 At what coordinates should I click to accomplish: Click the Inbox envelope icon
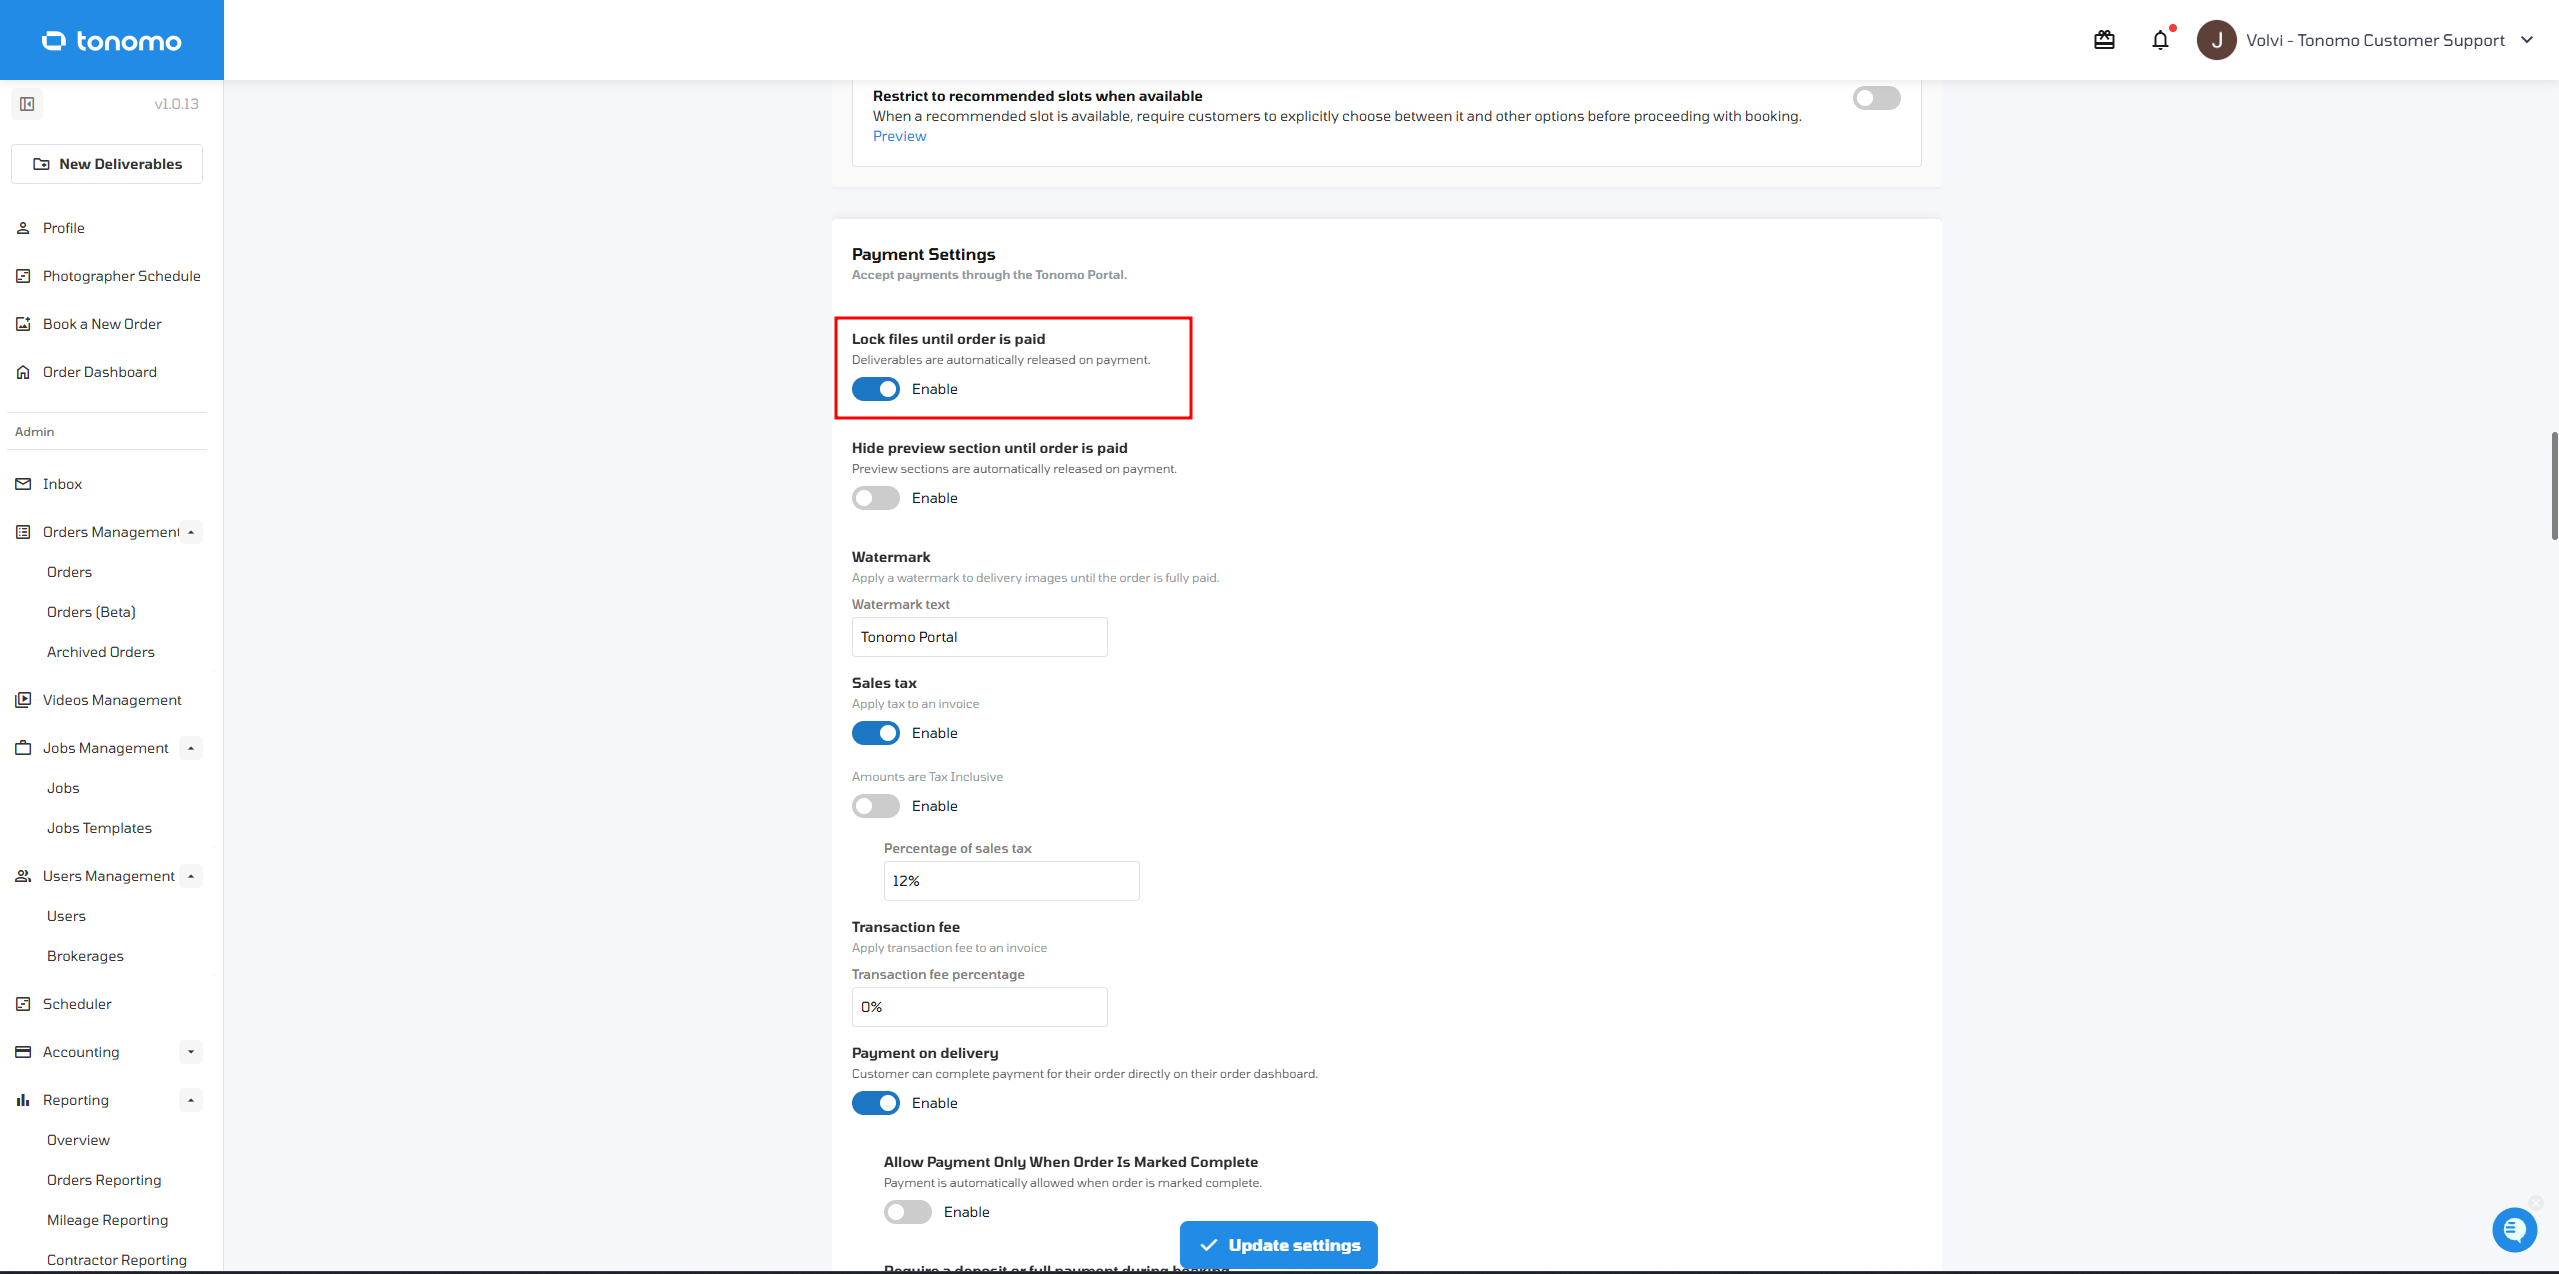click(x=23, y=484)
